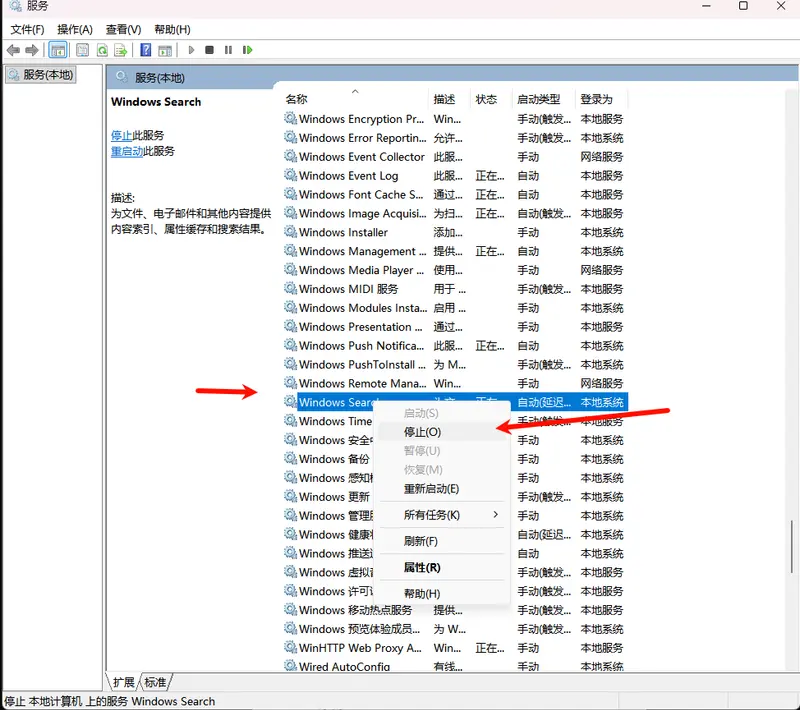This screenshot has width=800, height=710.
Task: Click the export list icon
Action: (118, 50)
